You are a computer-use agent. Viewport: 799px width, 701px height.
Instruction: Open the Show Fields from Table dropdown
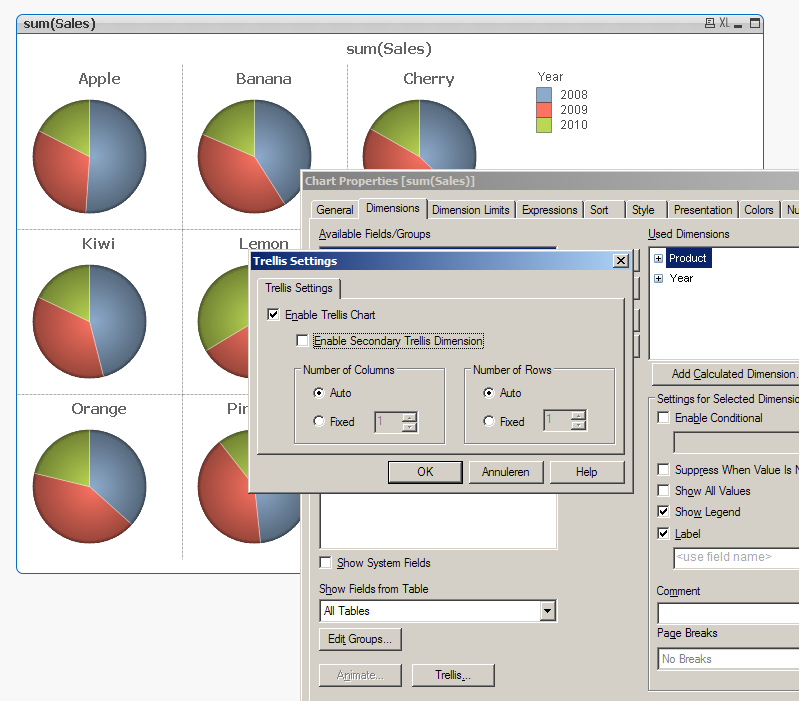click(547, 610)
